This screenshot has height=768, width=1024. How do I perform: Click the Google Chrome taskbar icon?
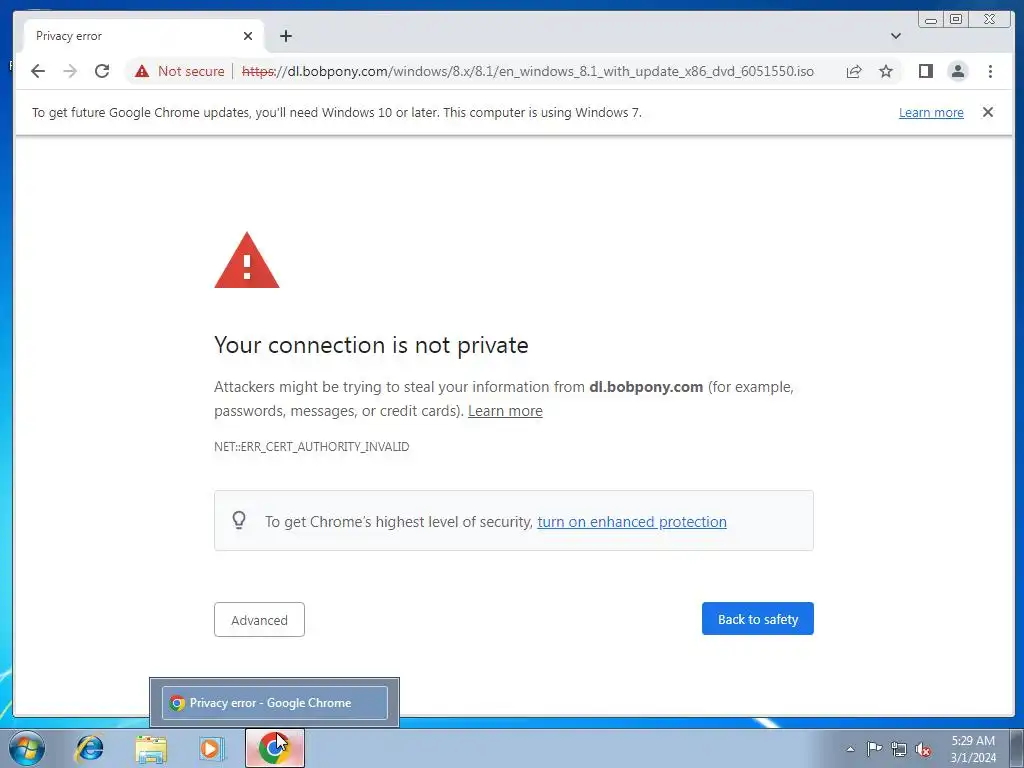[x=274, y=748]
